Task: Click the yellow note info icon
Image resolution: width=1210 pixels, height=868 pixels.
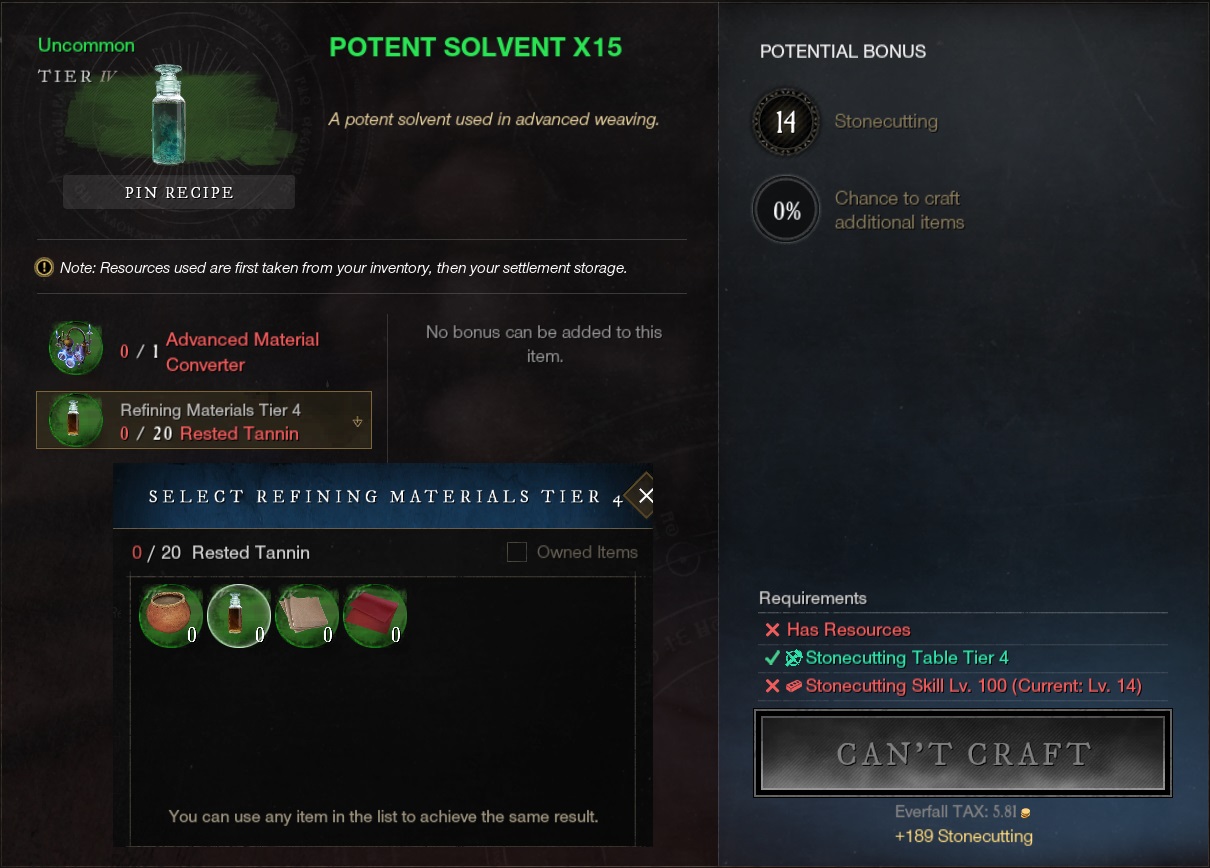Action: click(44, 267)
